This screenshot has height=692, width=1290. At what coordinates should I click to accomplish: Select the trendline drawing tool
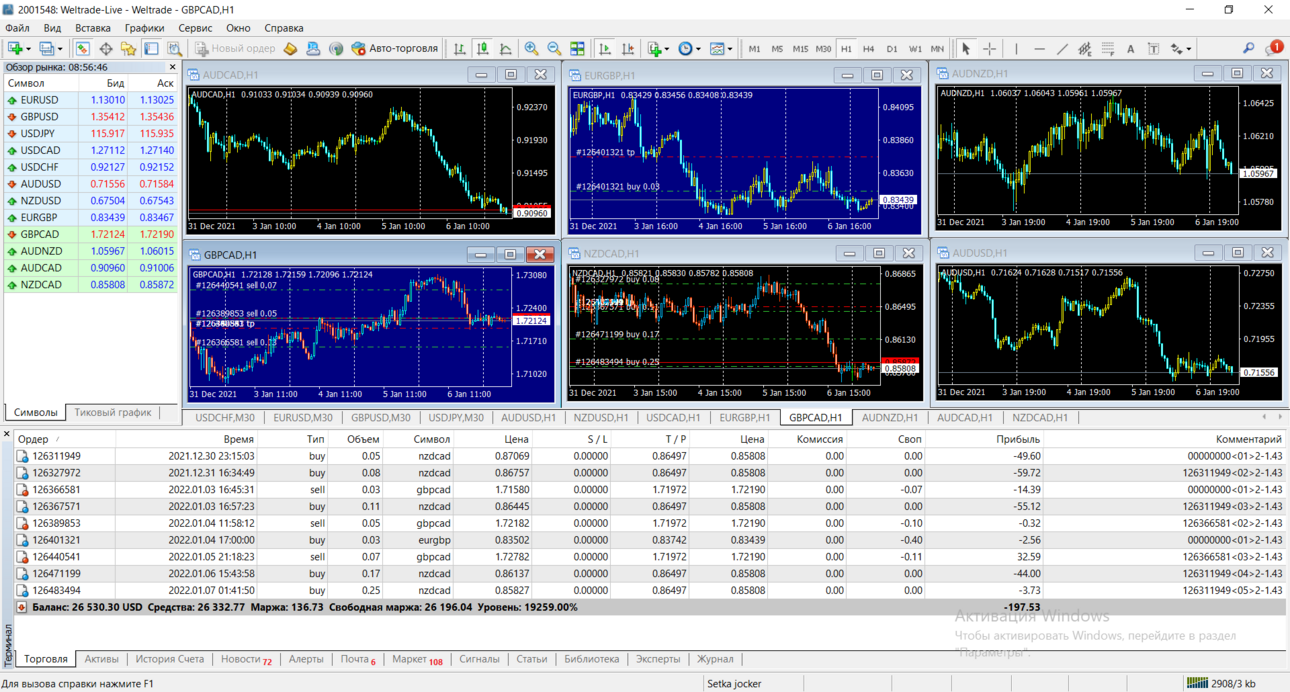tap(1062, 48)
